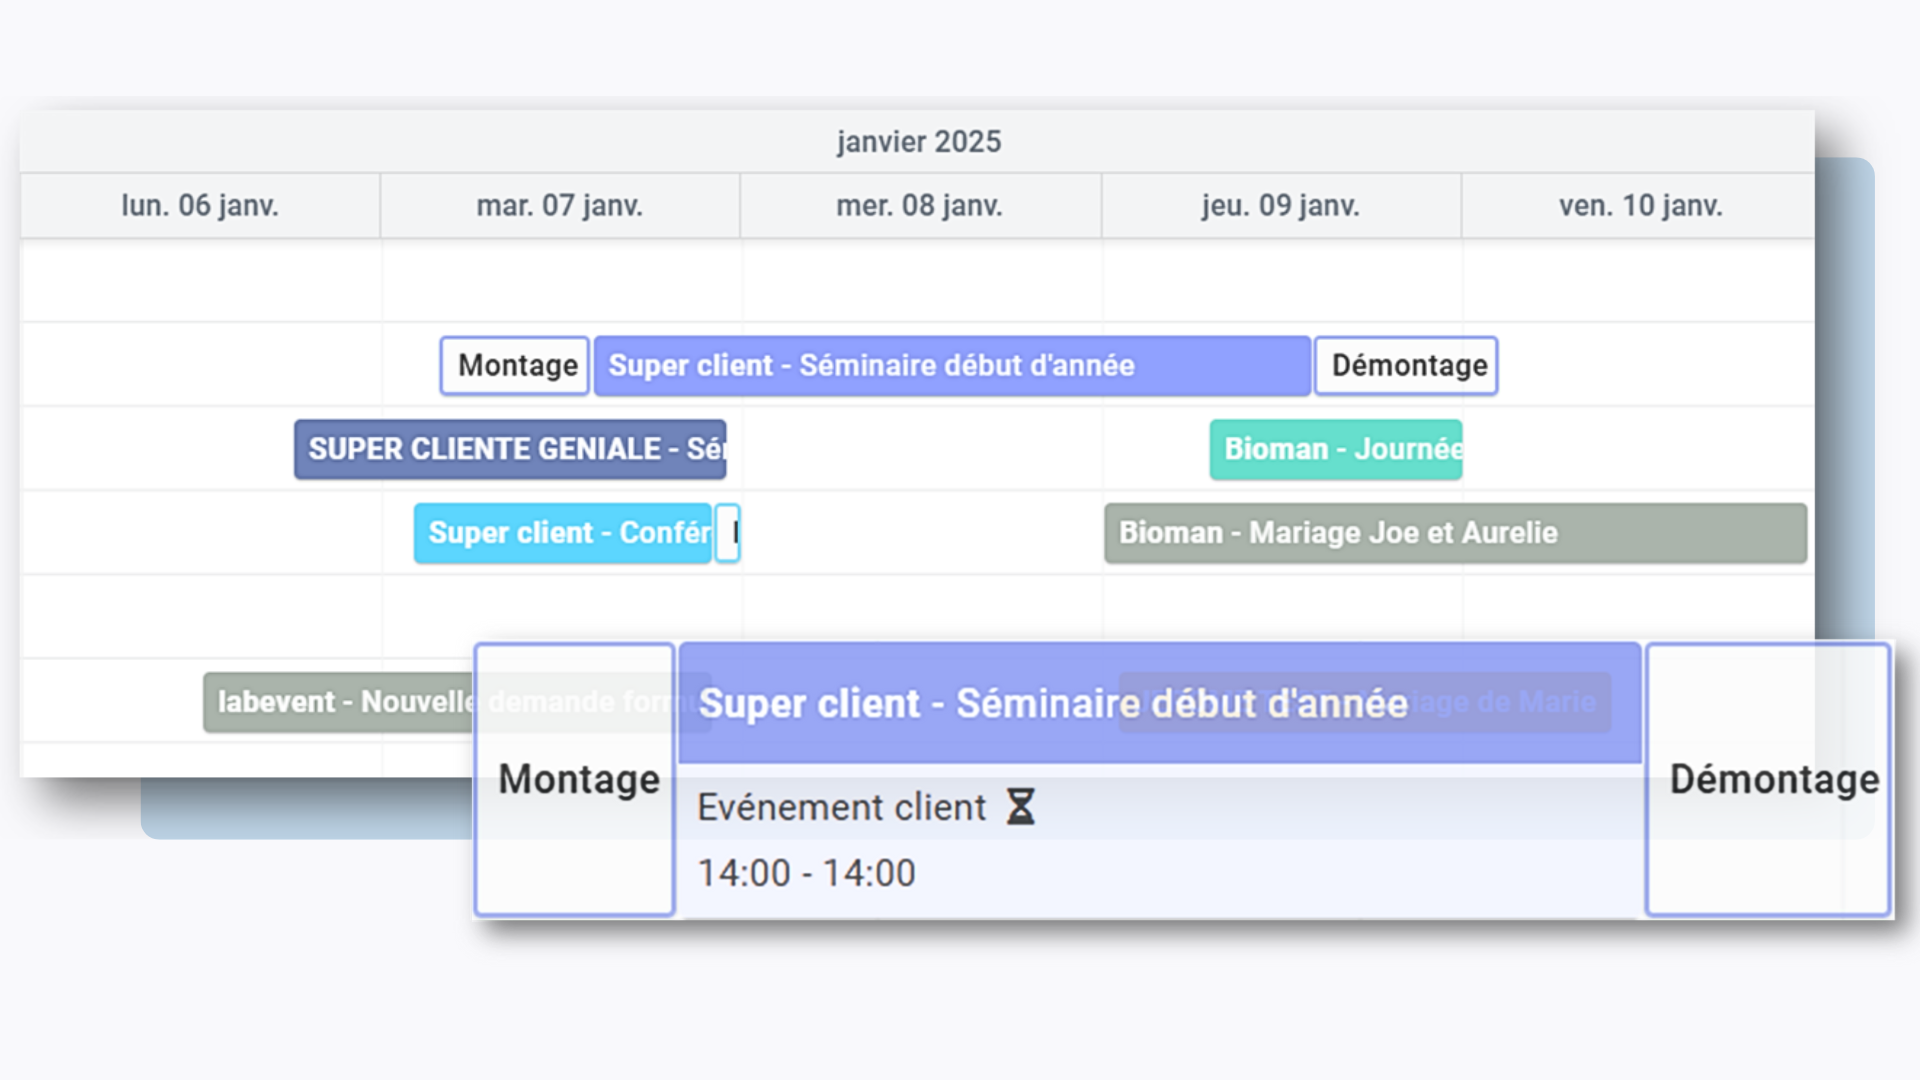The width and height of the screenshot is (1920, 1080).
Task: Select the 'Démontage' block on Thursday
Action: [x=1404, y=365]
